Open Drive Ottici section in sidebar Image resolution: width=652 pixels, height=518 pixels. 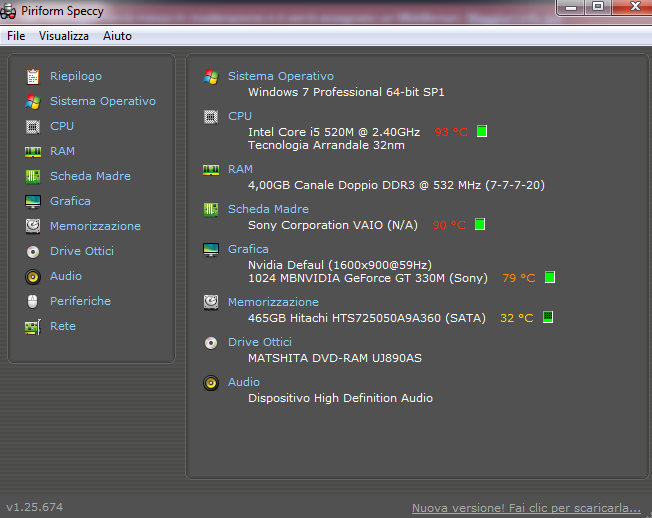point(82,251)
